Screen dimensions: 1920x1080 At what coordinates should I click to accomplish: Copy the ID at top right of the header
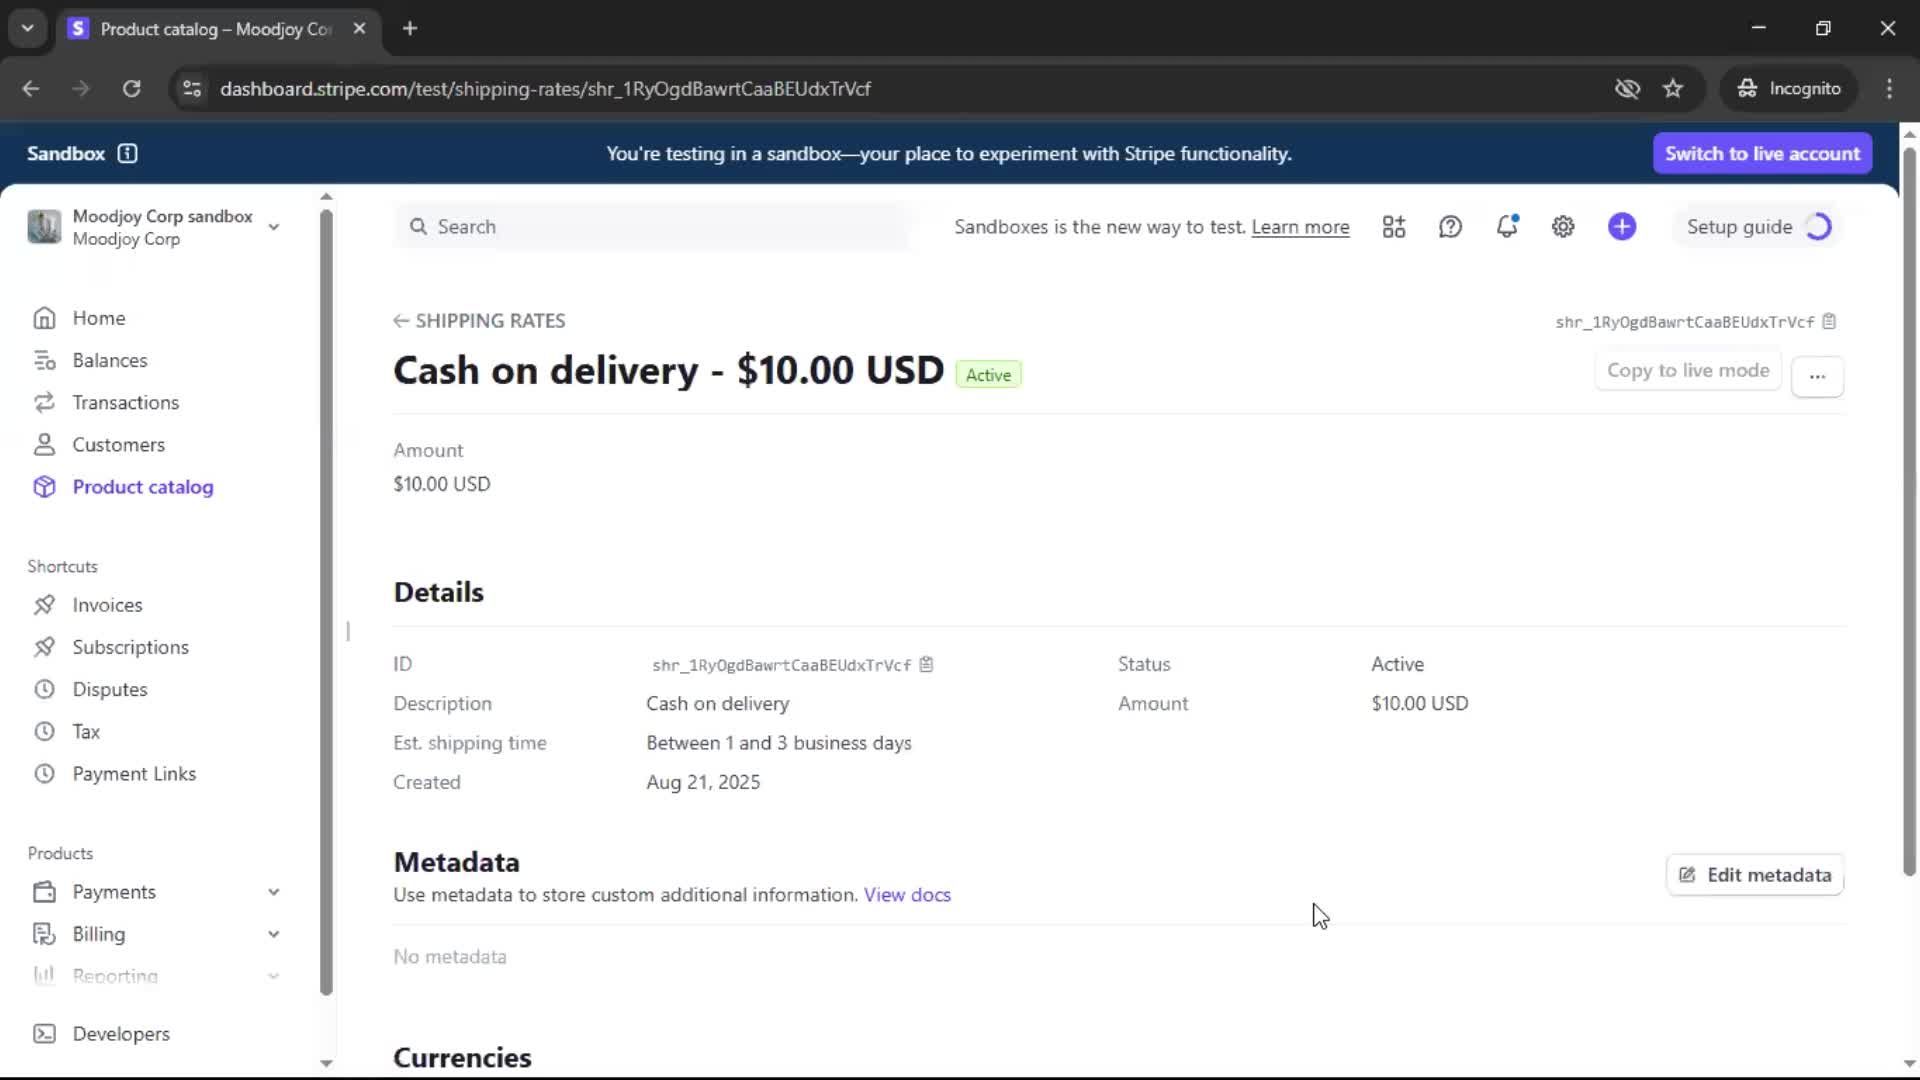1829,322
